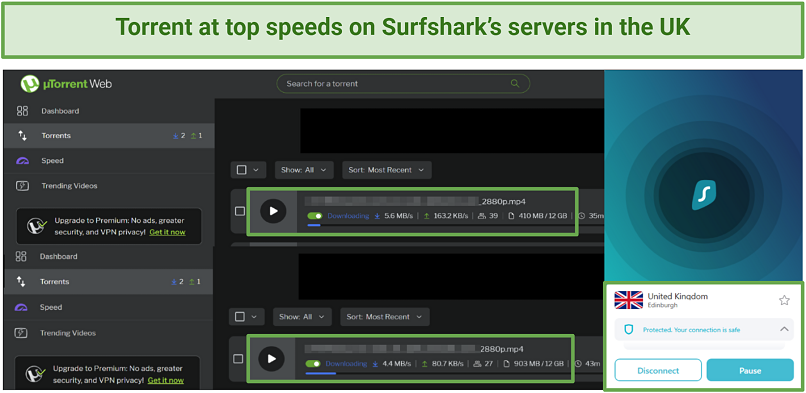
Task: Tick the select-all checkbox above the 4.4 MB/s torrent
Action: pyautogui.click(x=240, y=316)
